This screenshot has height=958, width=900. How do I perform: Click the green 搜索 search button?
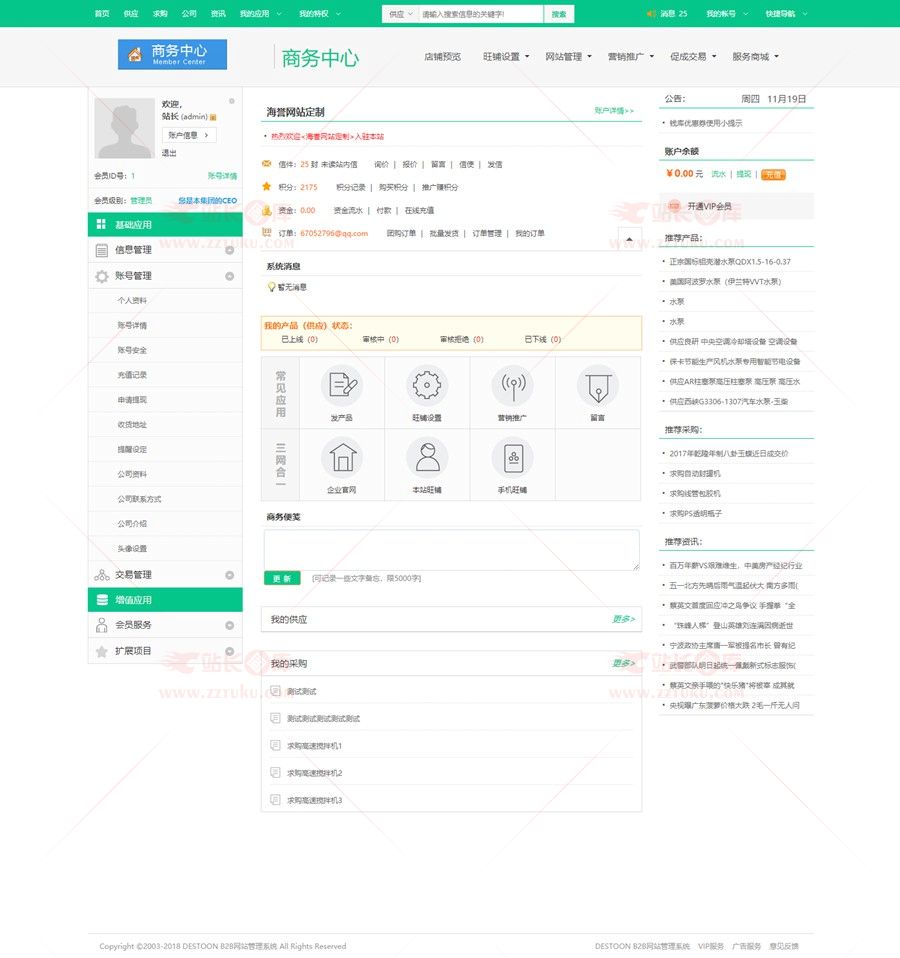[558, 14]
